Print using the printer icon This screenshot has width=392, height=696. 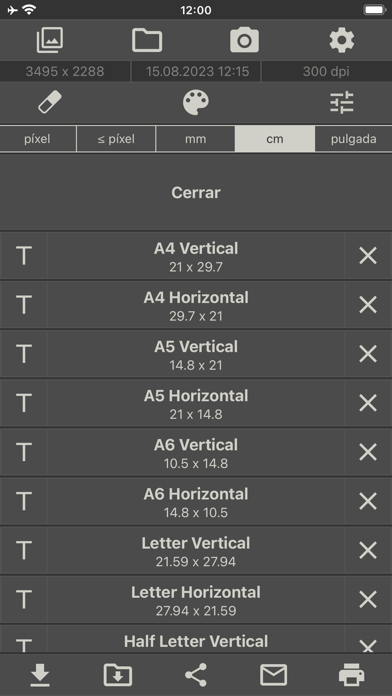point(352,675)
